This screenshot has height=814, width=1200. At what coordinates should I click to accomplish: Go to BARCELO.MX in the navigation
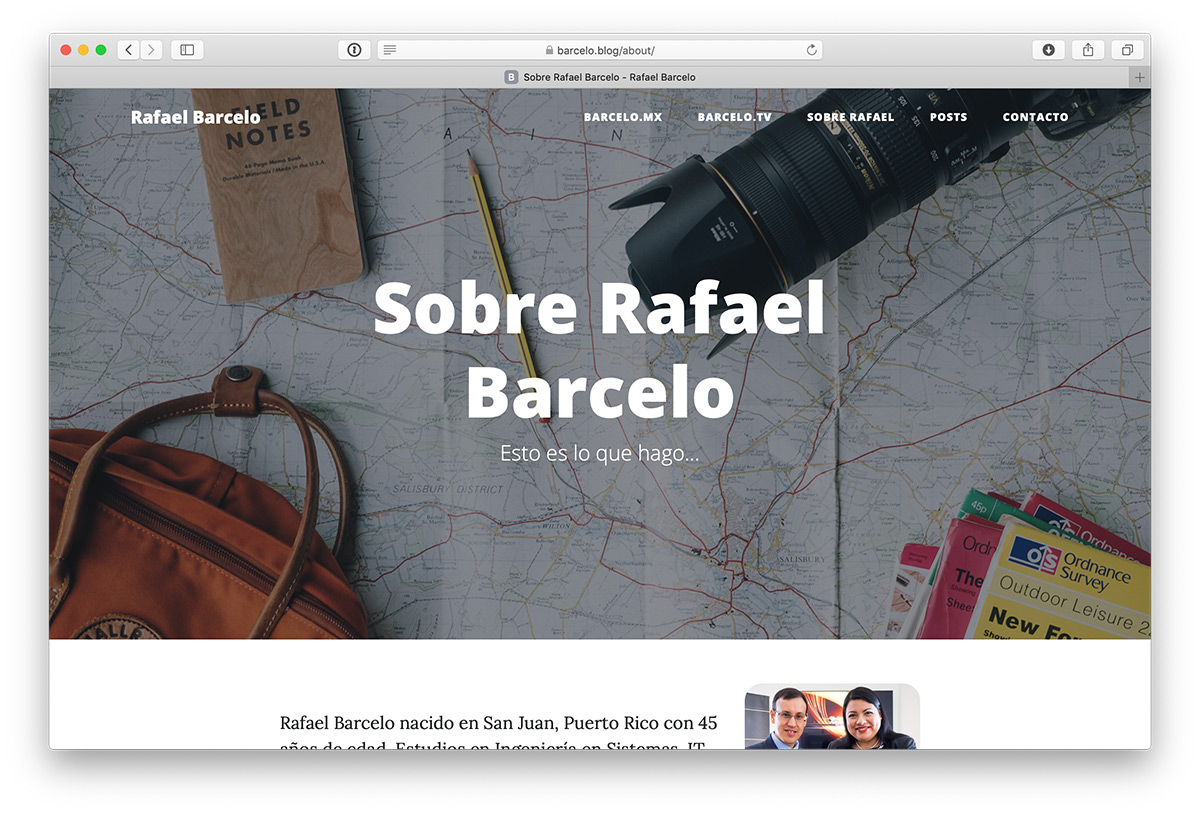point(623,117)
